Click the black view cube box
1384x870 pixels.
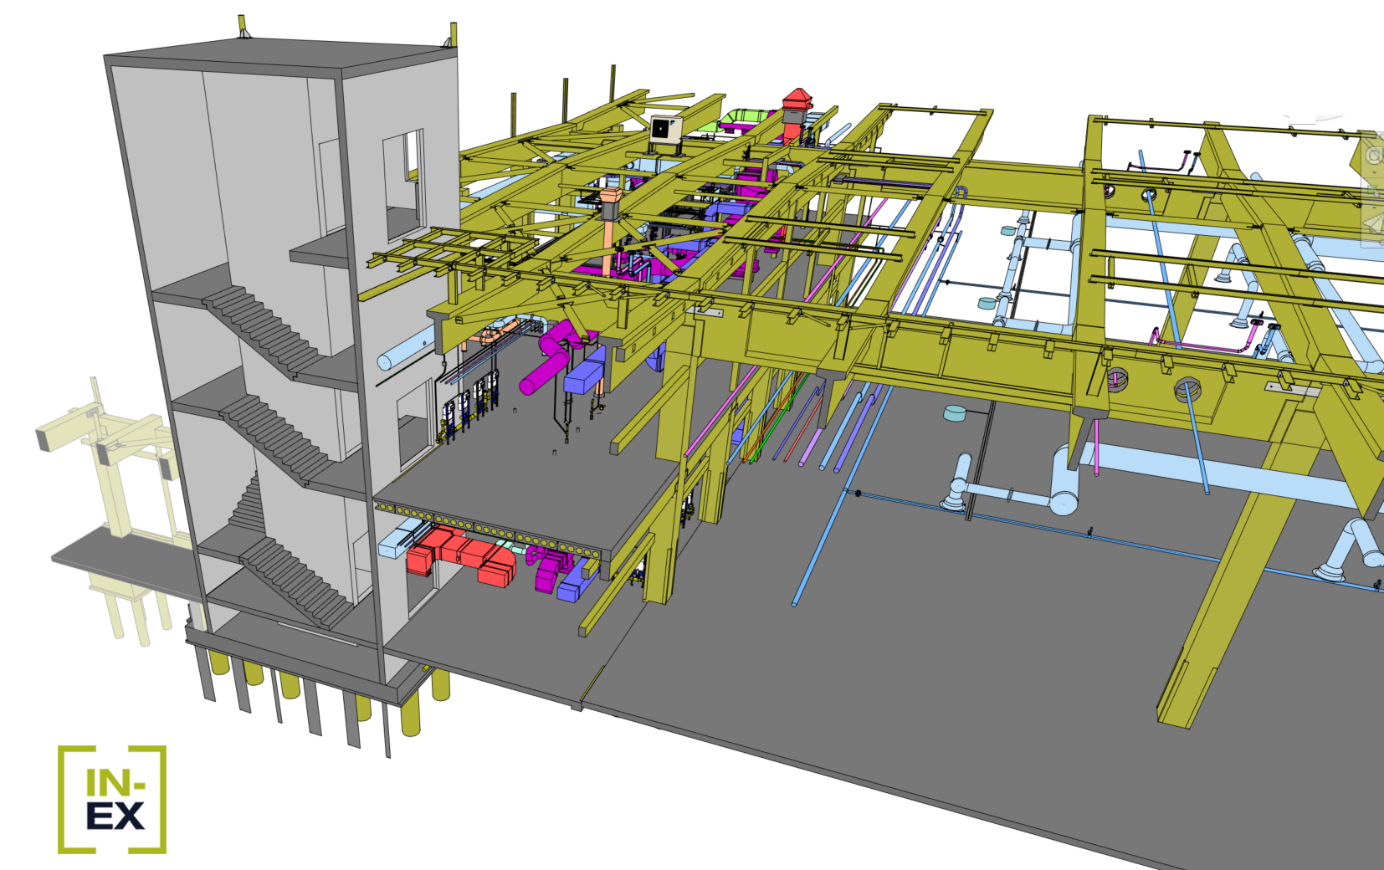(1309, 65)
